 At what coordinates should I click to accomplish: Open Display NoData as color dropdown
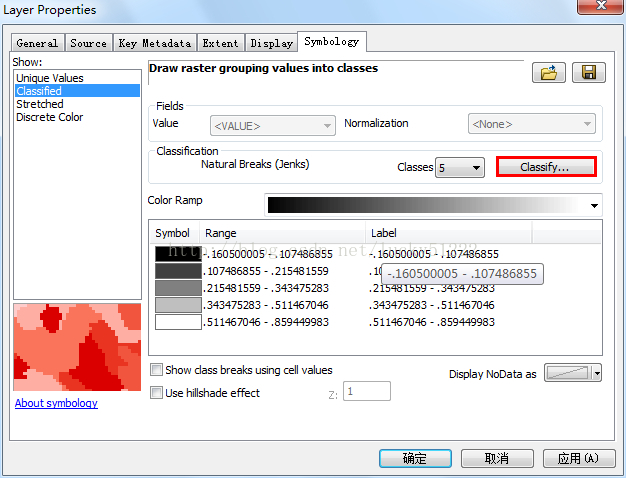(597, 373)
